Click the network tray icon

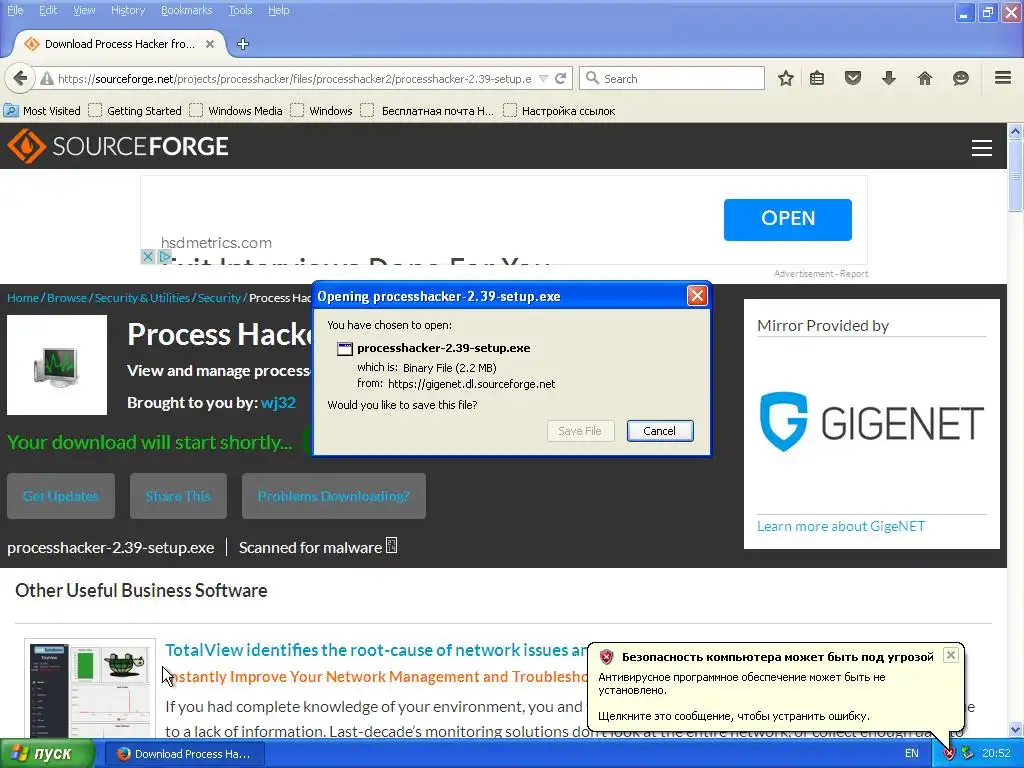[x=967, y=754]
